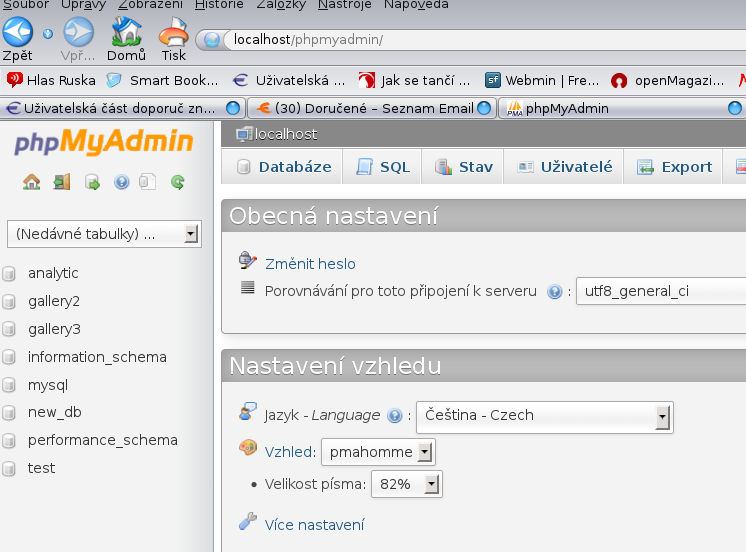Viewport: 746px width, 552px height.
Task: Open the SQL tab
Action: pyautogui.click(x=382, y=167)
